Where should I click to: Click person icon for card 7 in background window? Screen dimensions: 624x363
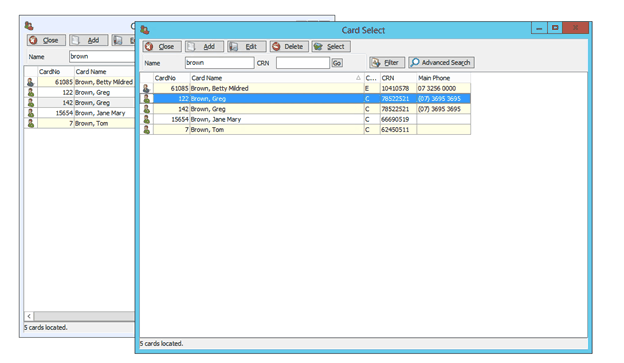click(31, 123)
